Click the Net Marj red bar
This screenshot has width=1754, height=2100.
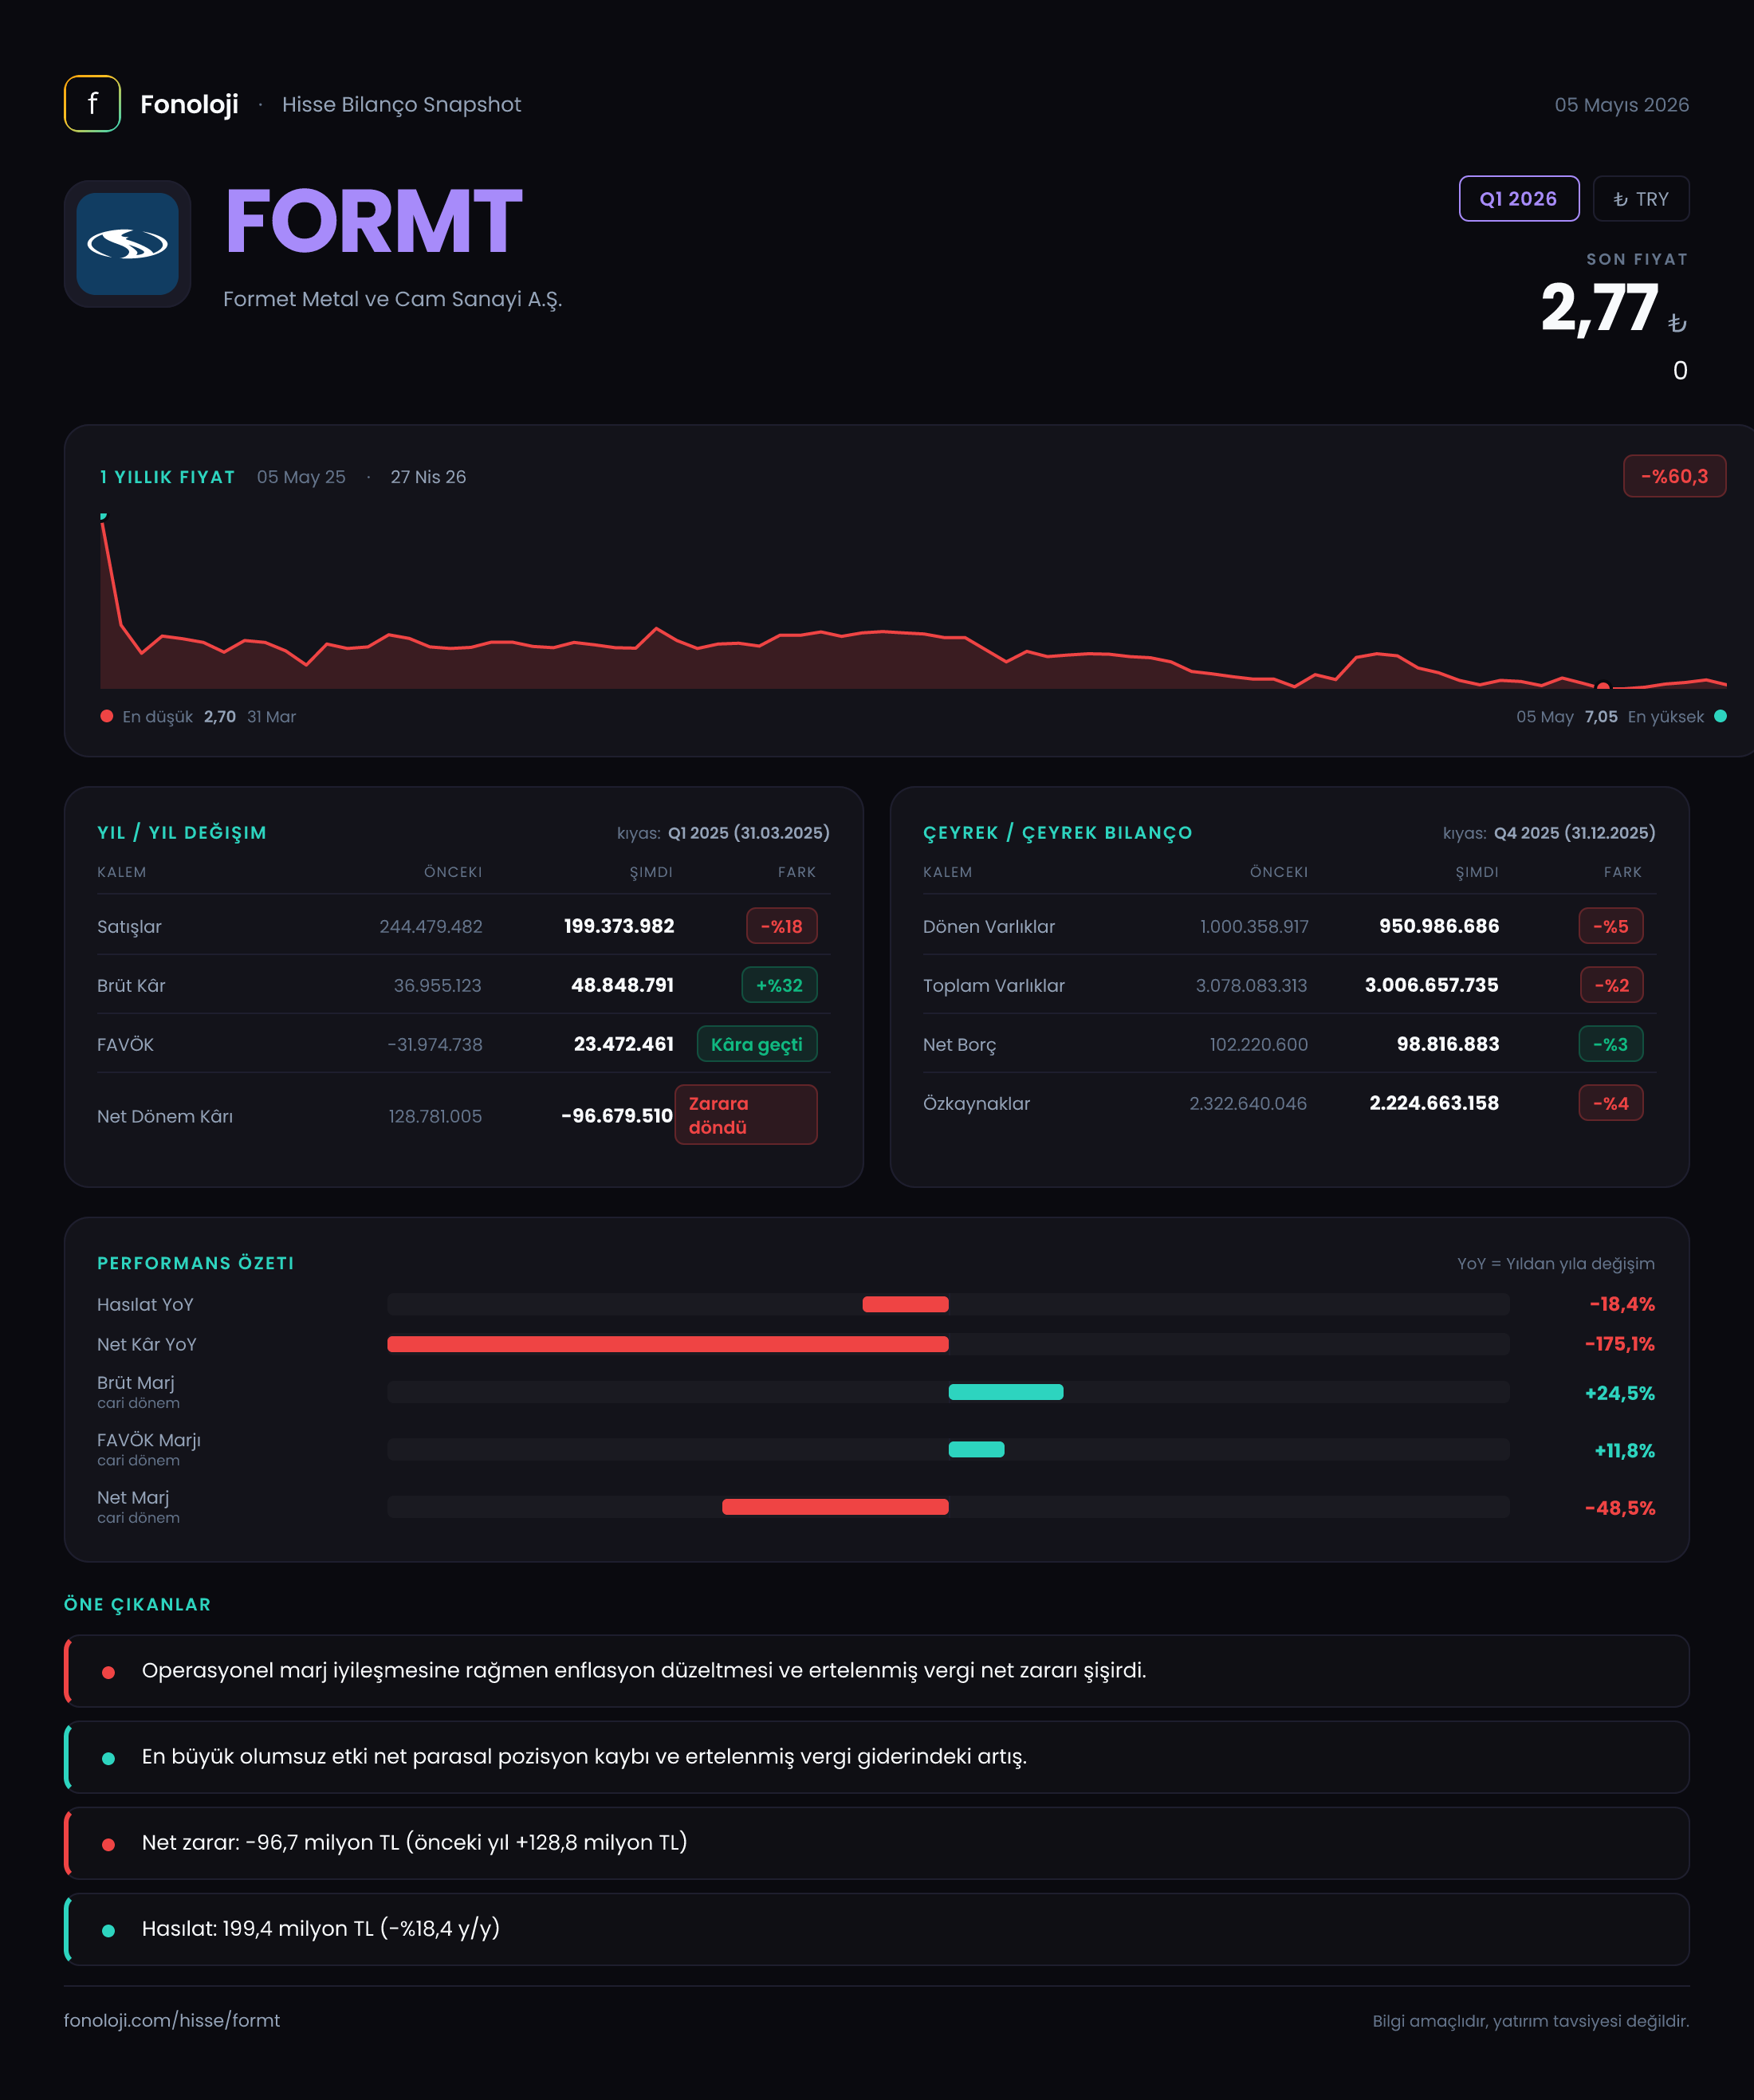tap(835, 1507)
